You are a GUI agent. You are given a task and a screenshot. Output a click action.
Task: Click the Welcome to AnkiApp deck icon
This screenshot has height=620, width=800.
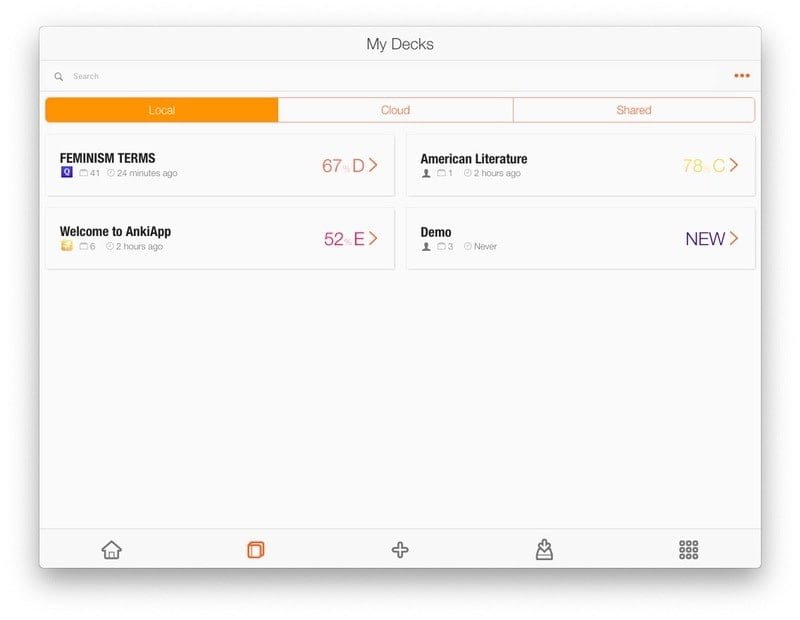(x=67, y=245)
